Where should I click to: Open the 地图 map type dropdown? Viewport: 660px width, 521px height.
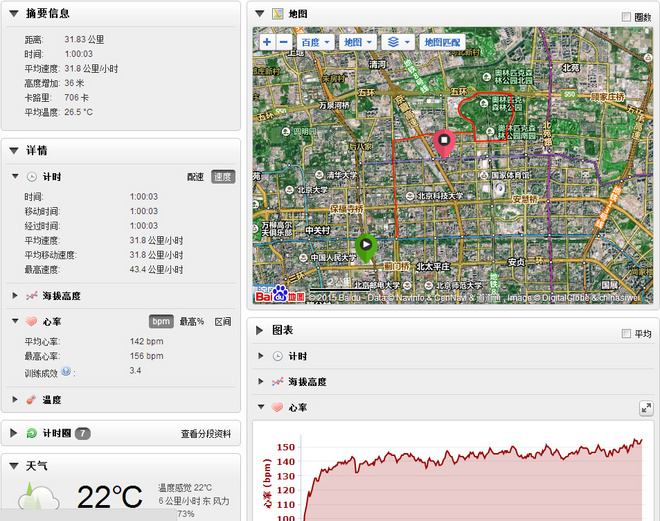tap(357, 43)
